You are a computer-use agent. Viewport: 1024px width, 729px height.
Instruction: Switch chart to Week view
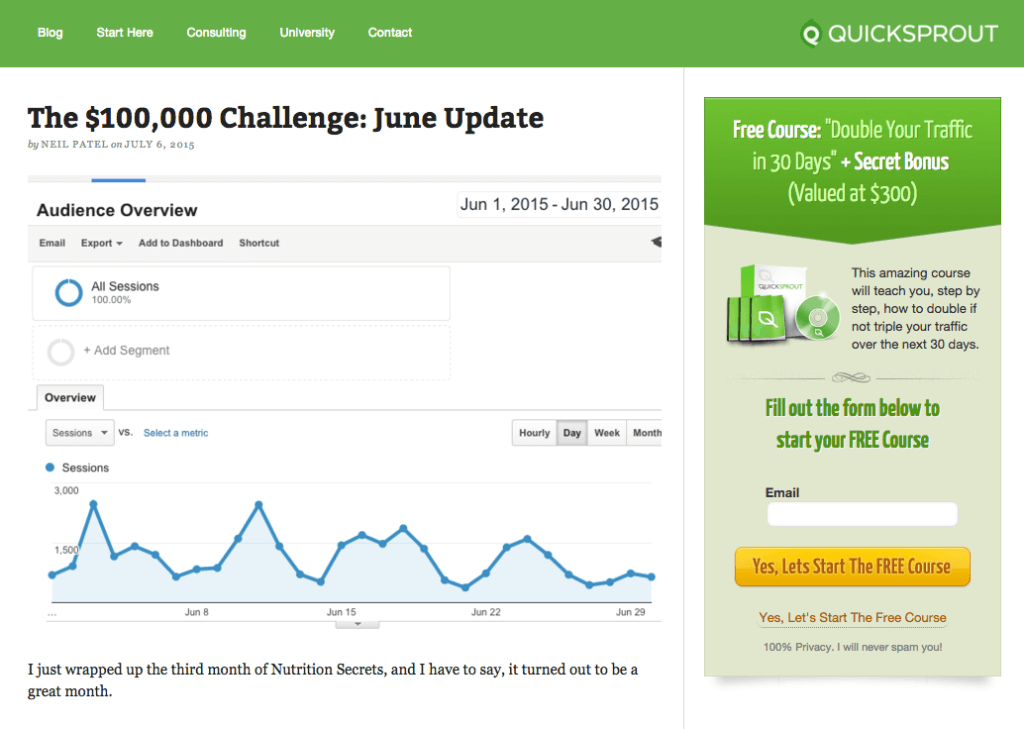point(607,433)
